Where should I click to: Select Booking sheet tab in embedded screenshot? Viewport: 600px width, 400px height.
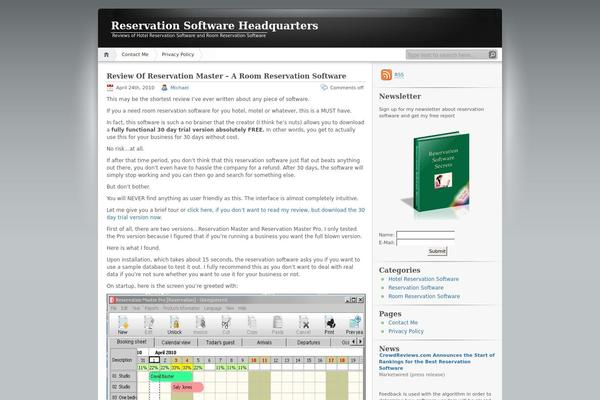coord(132,342)
